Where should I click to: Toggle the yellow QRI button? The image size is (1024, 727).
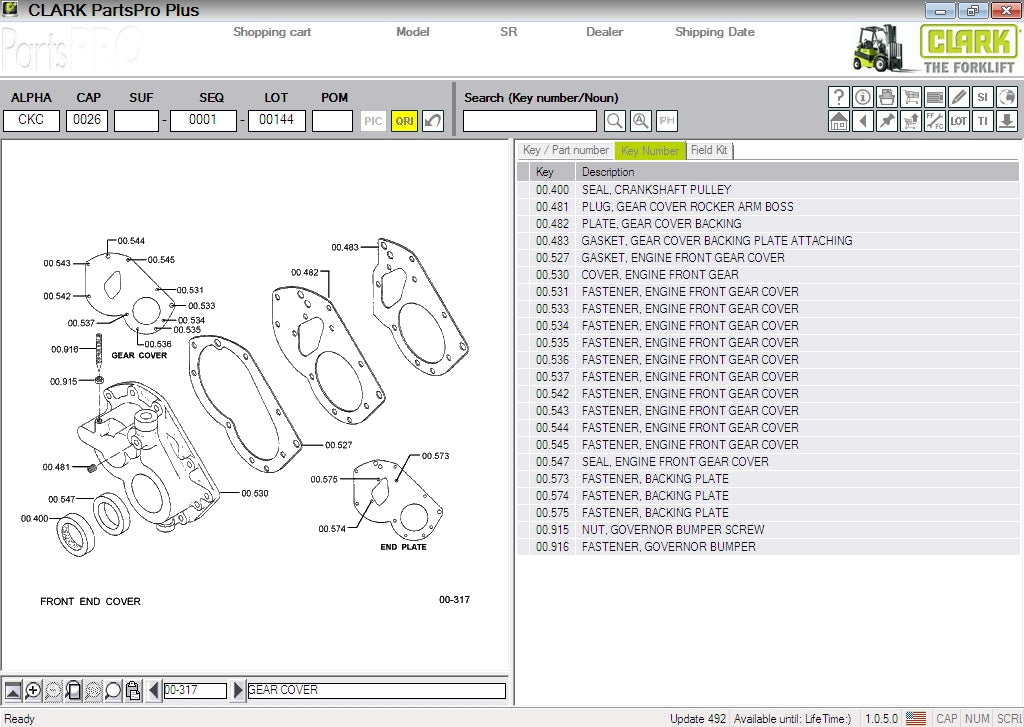404,121
